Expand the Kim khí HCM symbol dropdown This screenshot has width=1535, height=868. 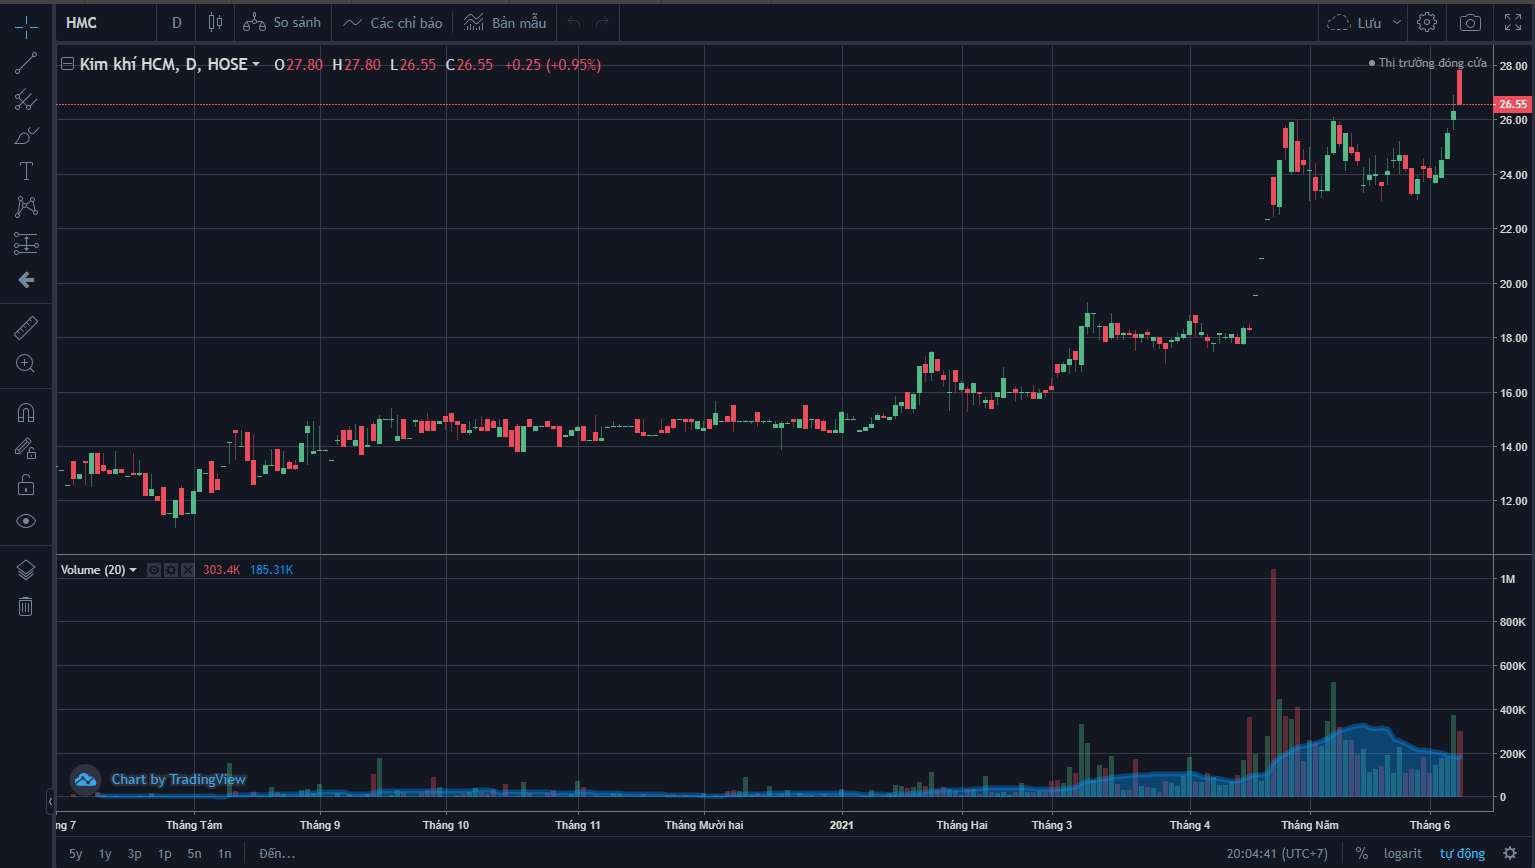[256, 65]
